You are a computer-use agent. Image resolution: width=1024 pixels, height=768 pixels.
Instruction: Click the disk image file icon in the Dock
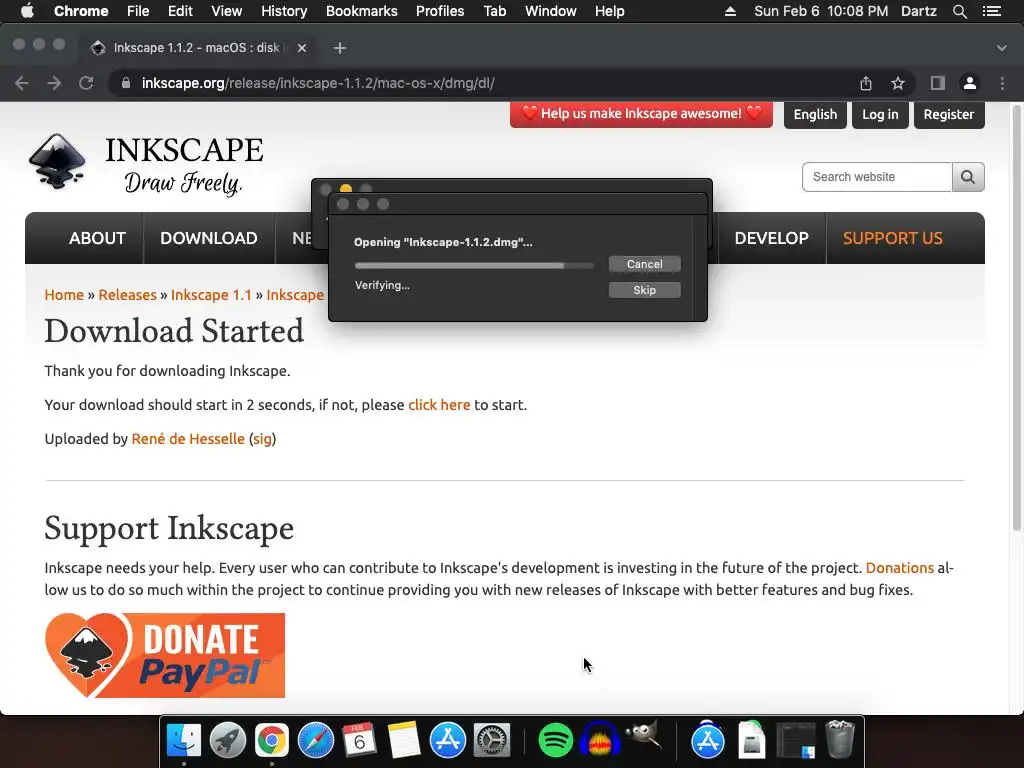click(752, 741)
